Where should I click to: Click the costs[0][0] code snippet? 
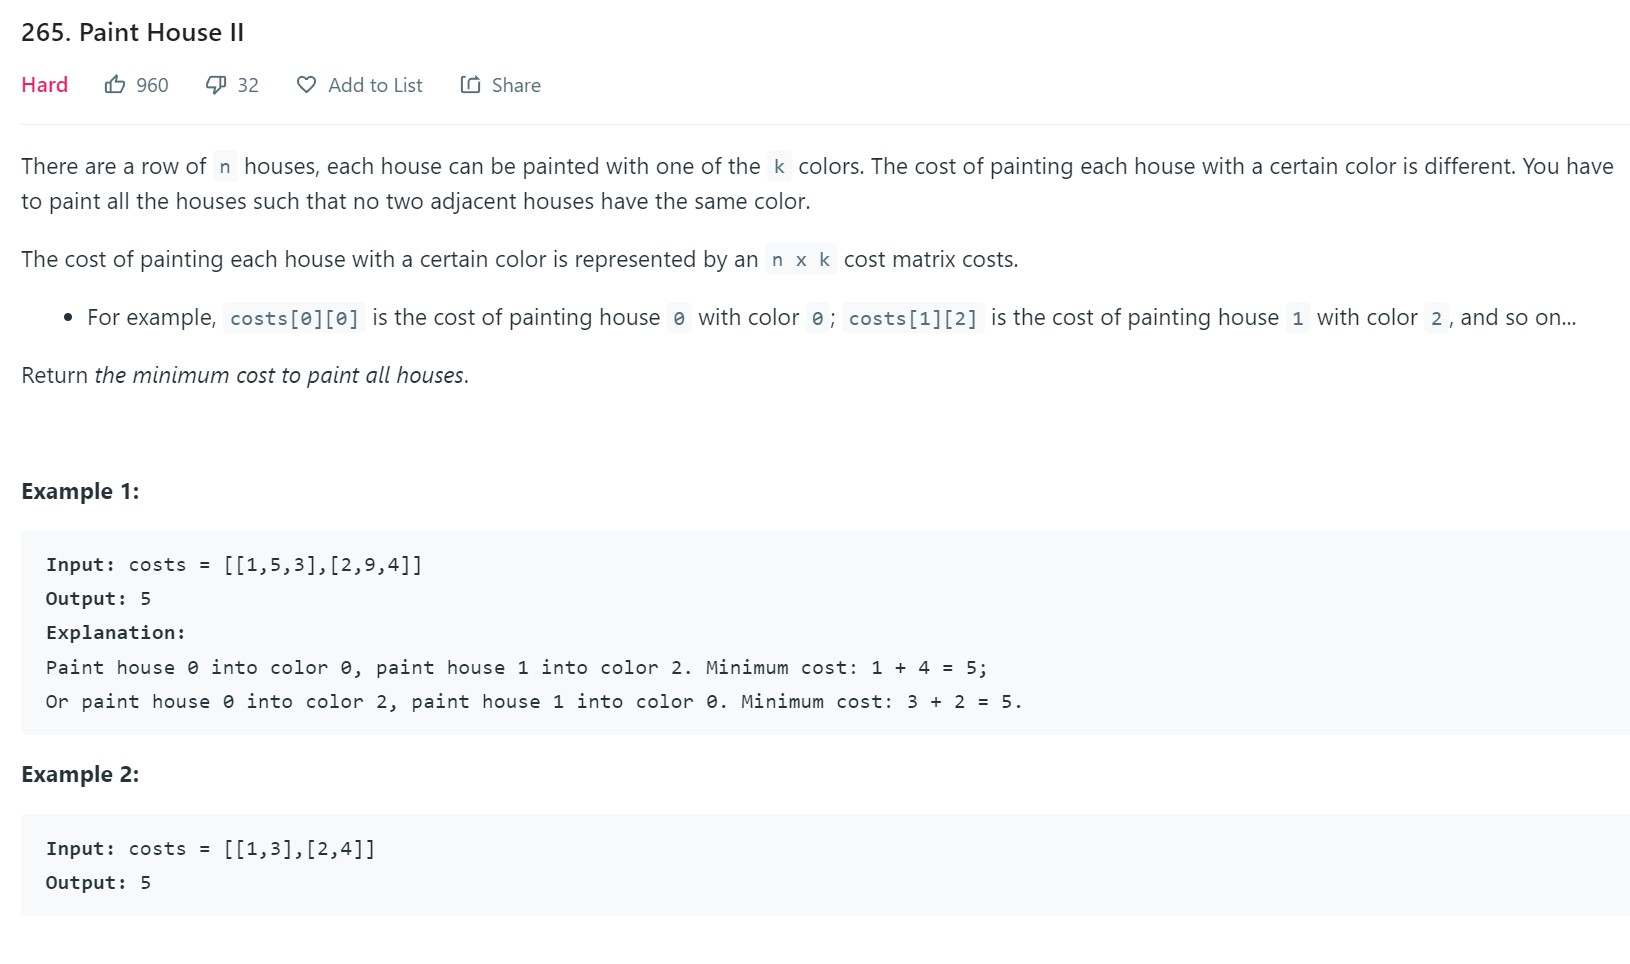click(294, 318)
